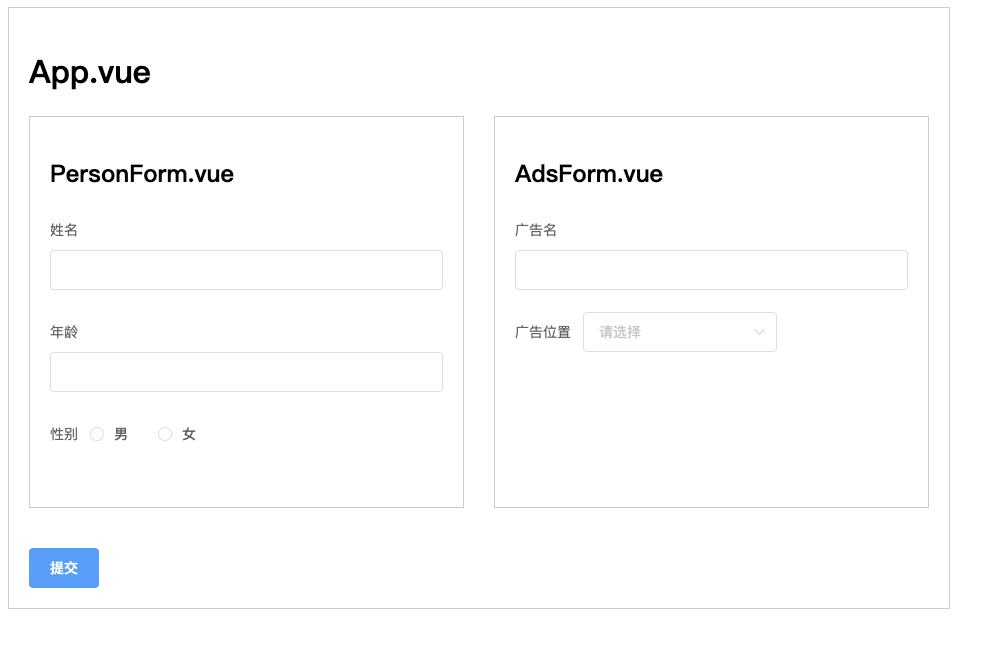
Task: Click empty area below 性别 radio options
Action: 246,478
